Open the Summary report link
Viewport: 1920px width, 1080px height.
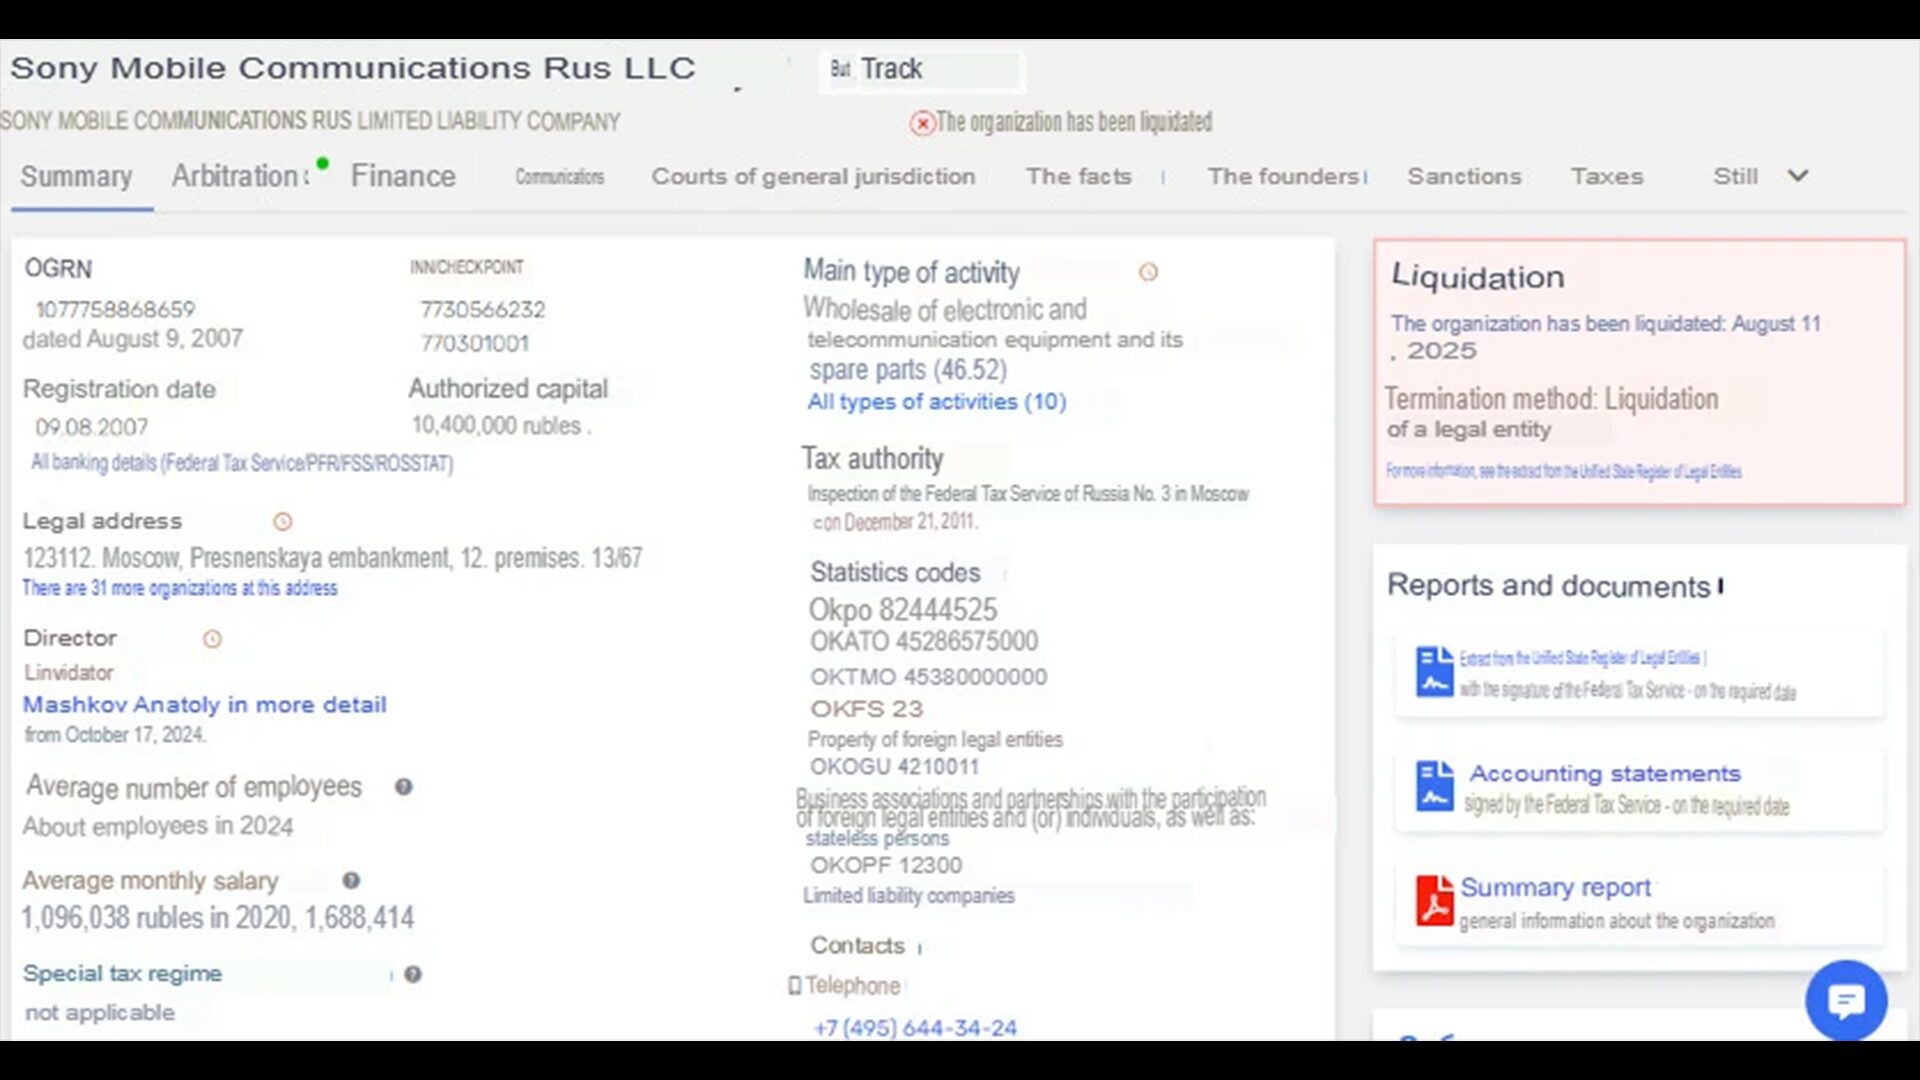click(x=1555, y=888)
